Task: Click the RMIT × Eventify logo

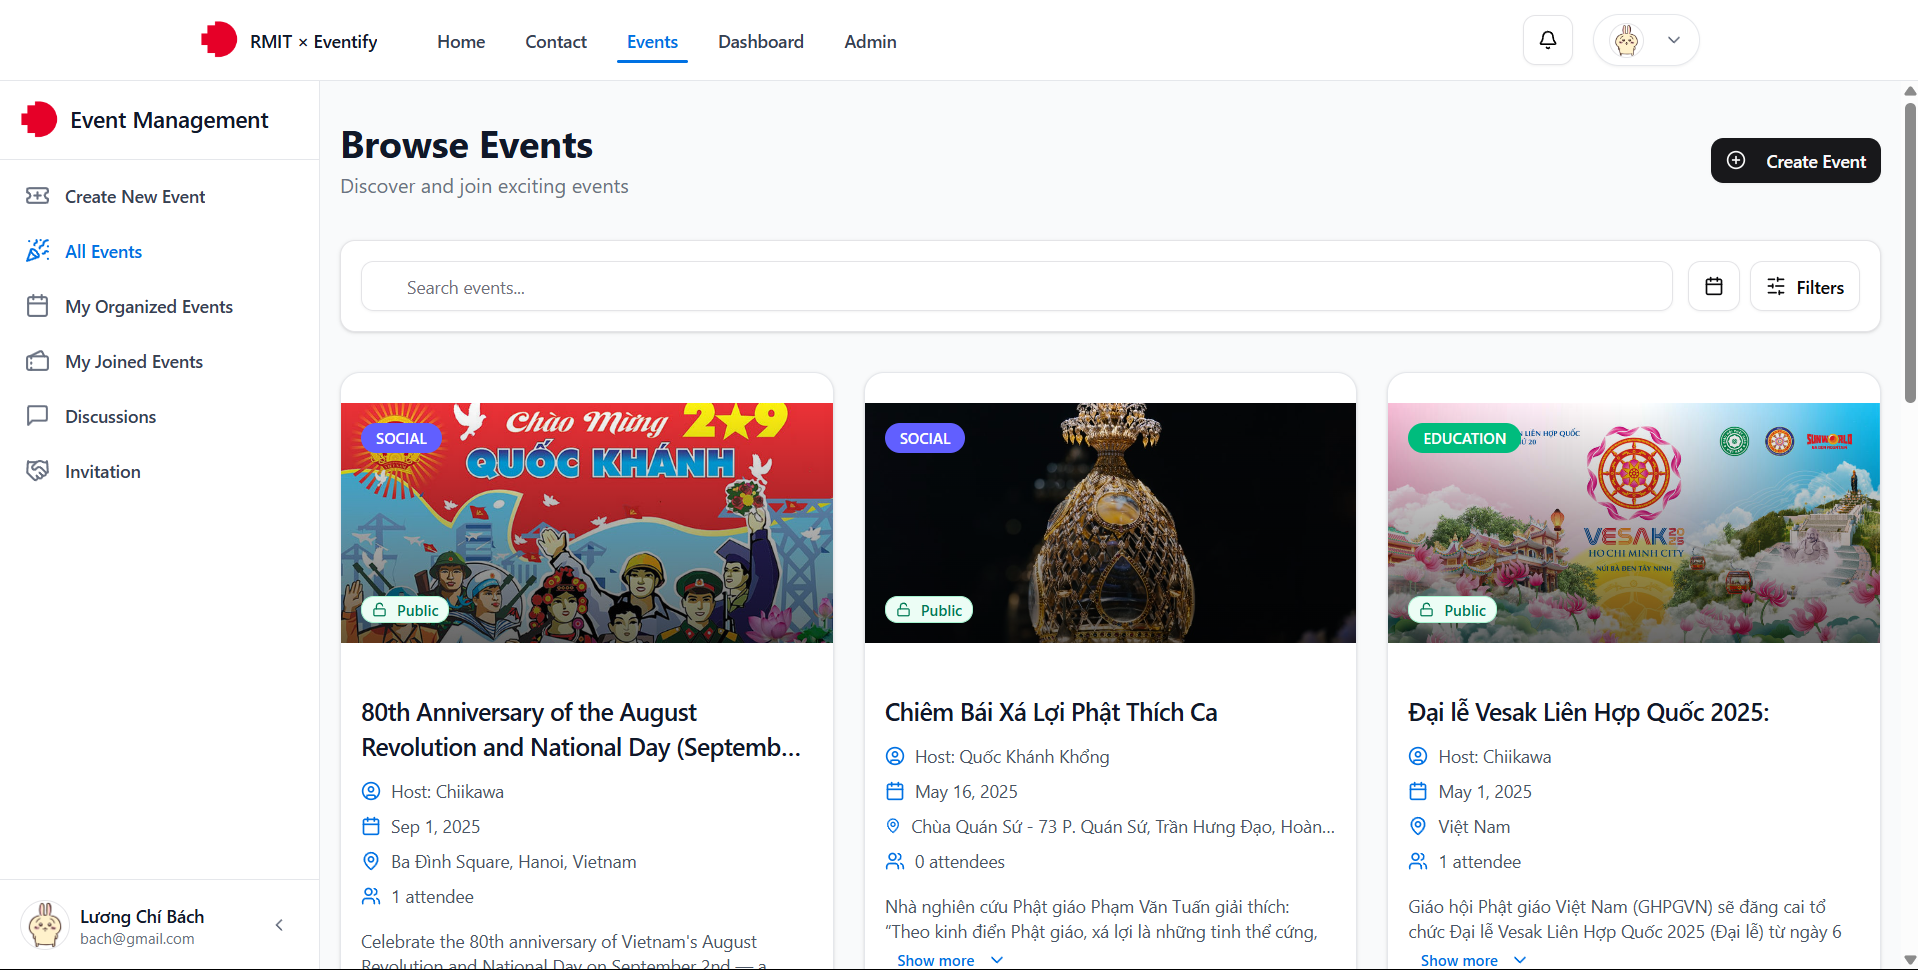Action: [289, 41]
